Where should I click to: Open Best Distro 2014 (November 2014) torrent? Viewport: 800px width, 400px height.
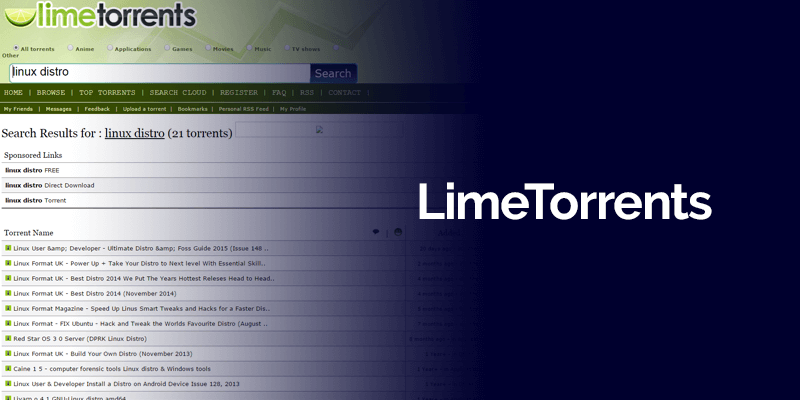click(95, 294)
